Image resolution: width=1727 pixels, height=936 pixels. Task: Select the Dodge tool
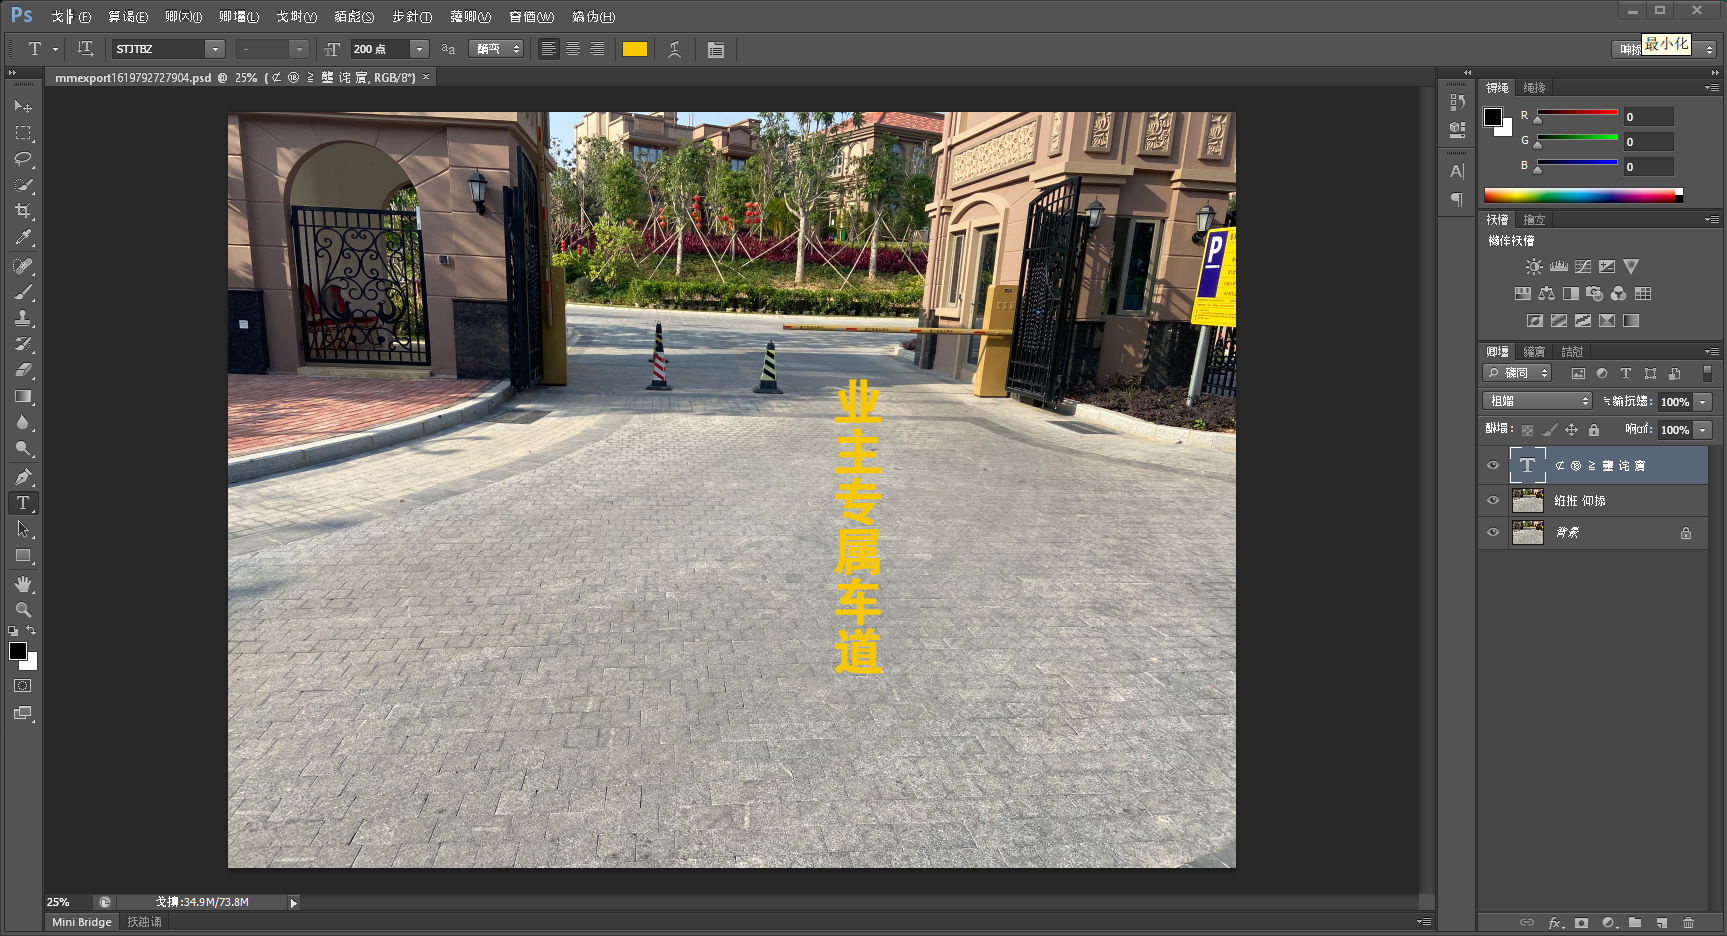23,449
